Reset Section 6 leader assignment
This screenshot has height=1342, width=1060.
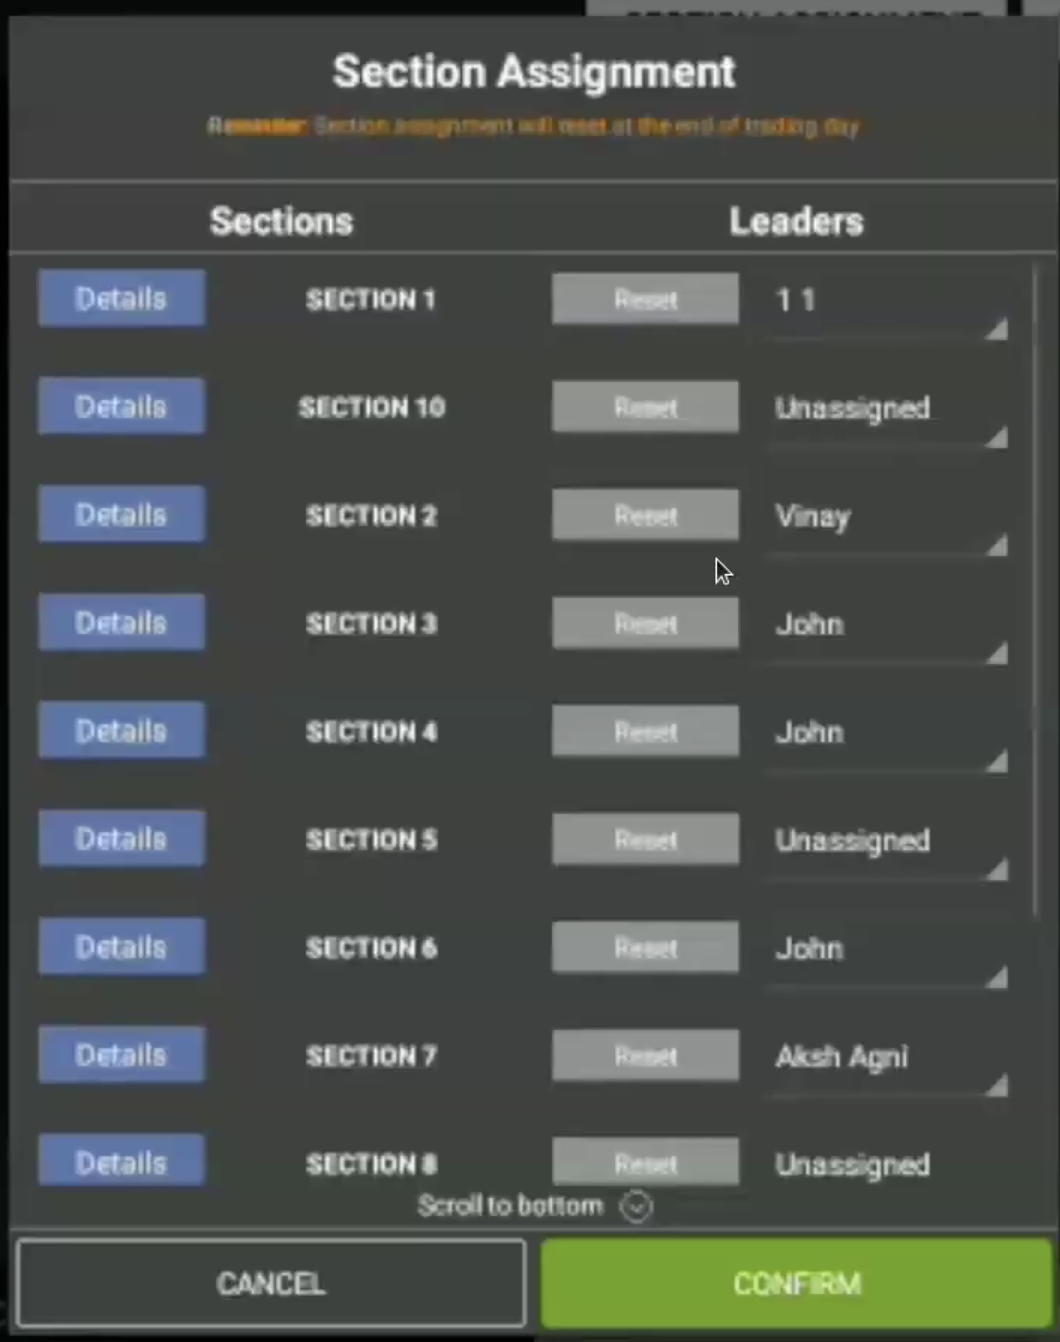click(x=645, y=947)
